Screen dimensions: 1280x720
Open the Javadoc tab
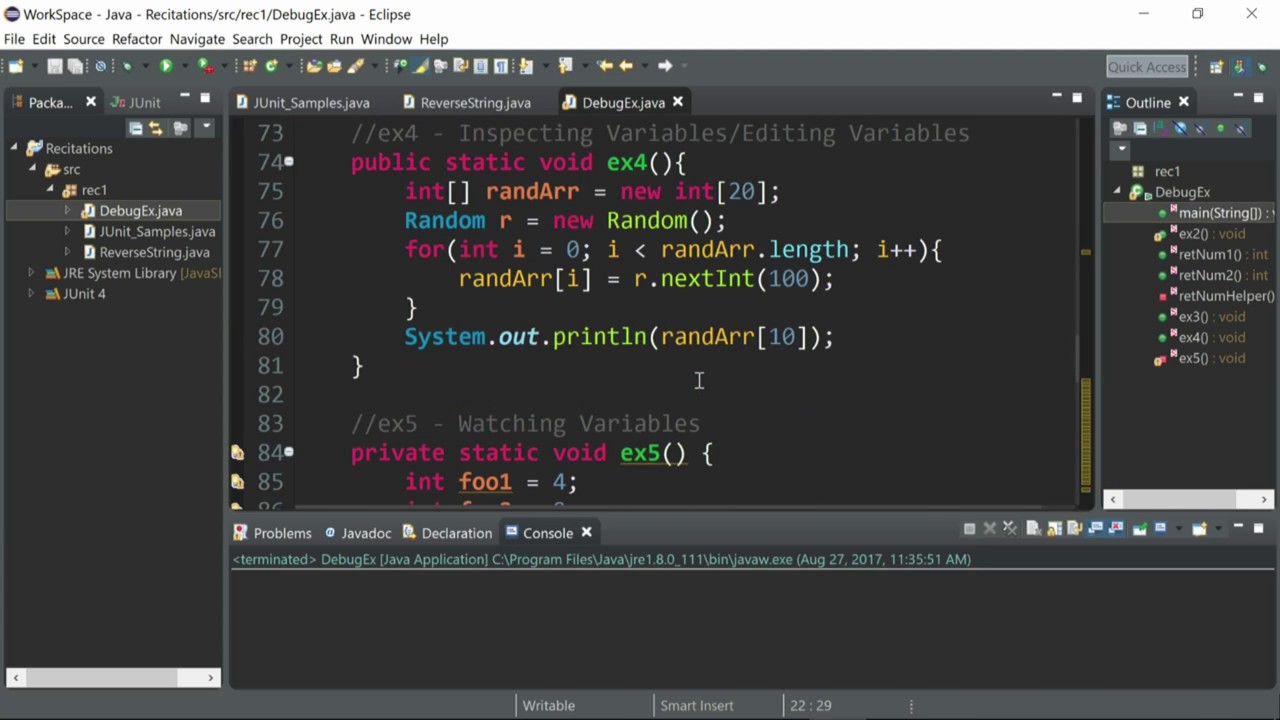pos(357,533)
